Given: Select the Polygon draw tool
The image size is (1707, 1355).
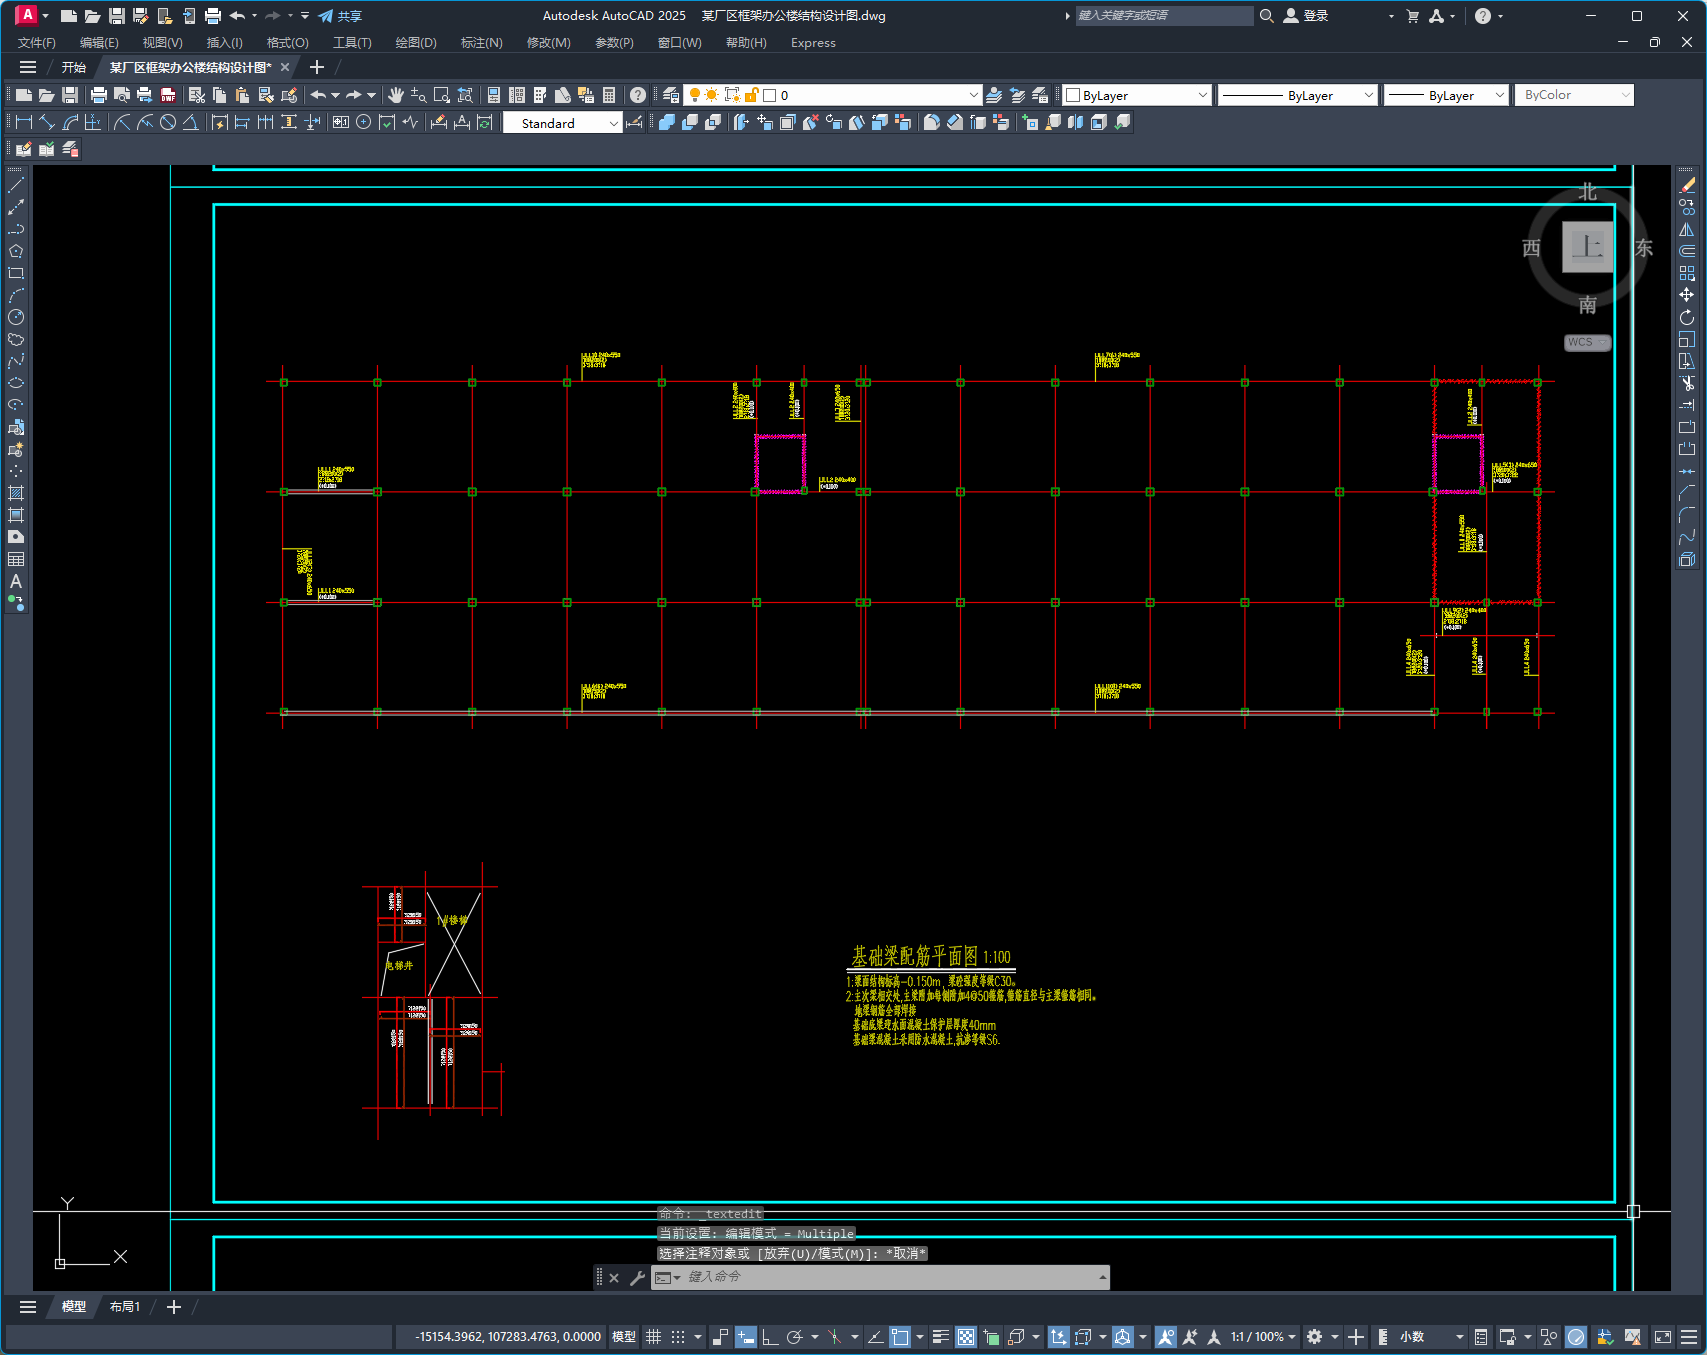Looking at the screenshot, I should (16, 251).
